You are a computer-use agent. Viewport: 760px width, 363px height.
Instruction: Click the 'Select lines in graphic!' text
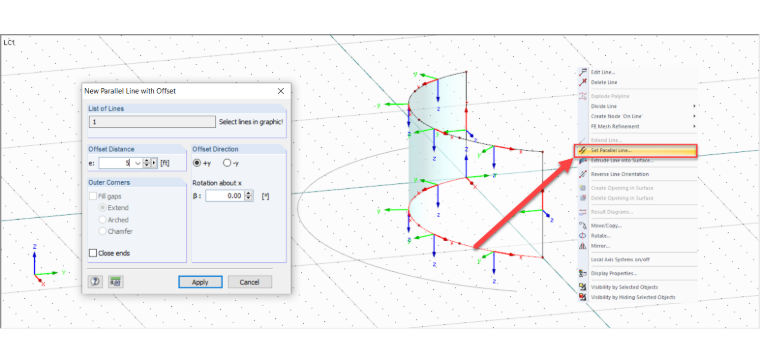tap(251, 122)
